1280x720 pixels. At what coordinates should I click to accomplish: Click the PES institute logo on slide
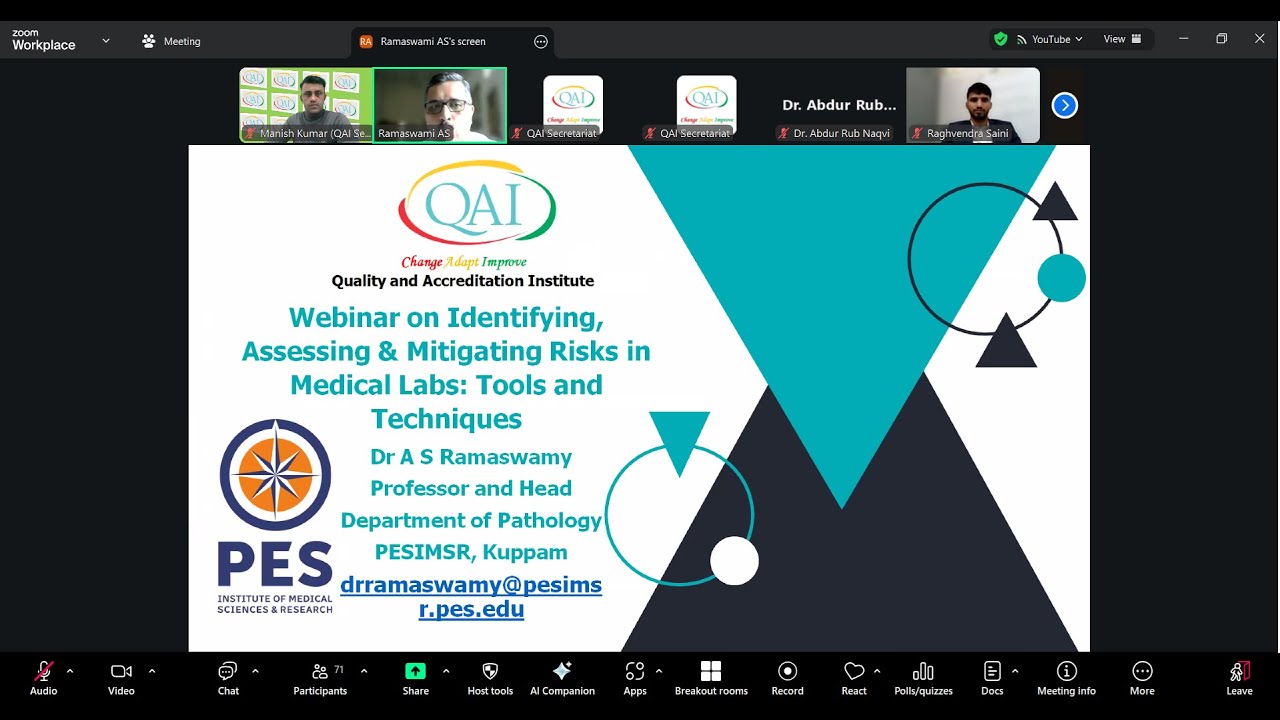point(275,516)
